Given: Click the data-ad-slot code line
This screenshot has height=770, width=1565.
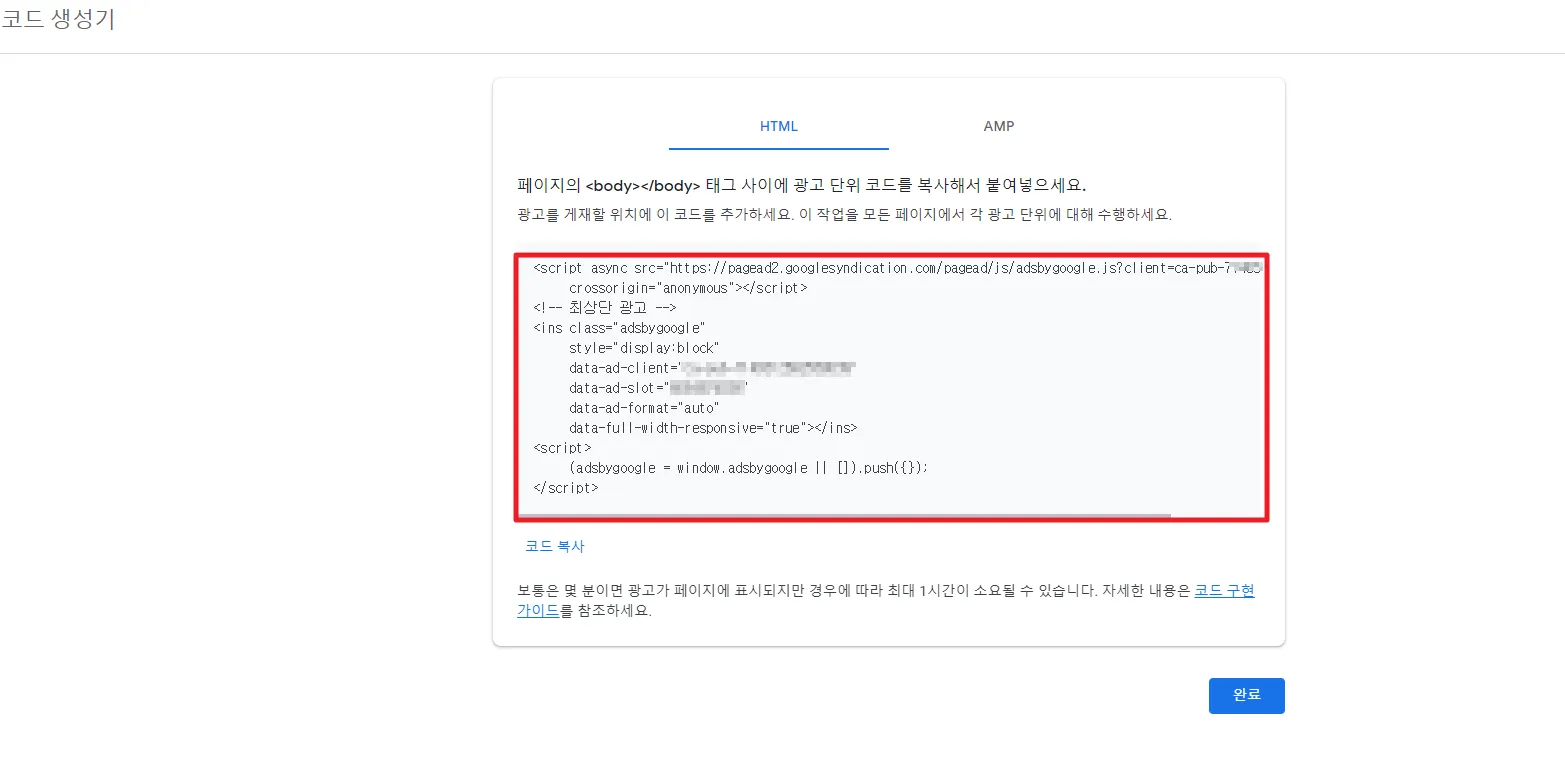Looking at the screenshot, I should [658, 388].
